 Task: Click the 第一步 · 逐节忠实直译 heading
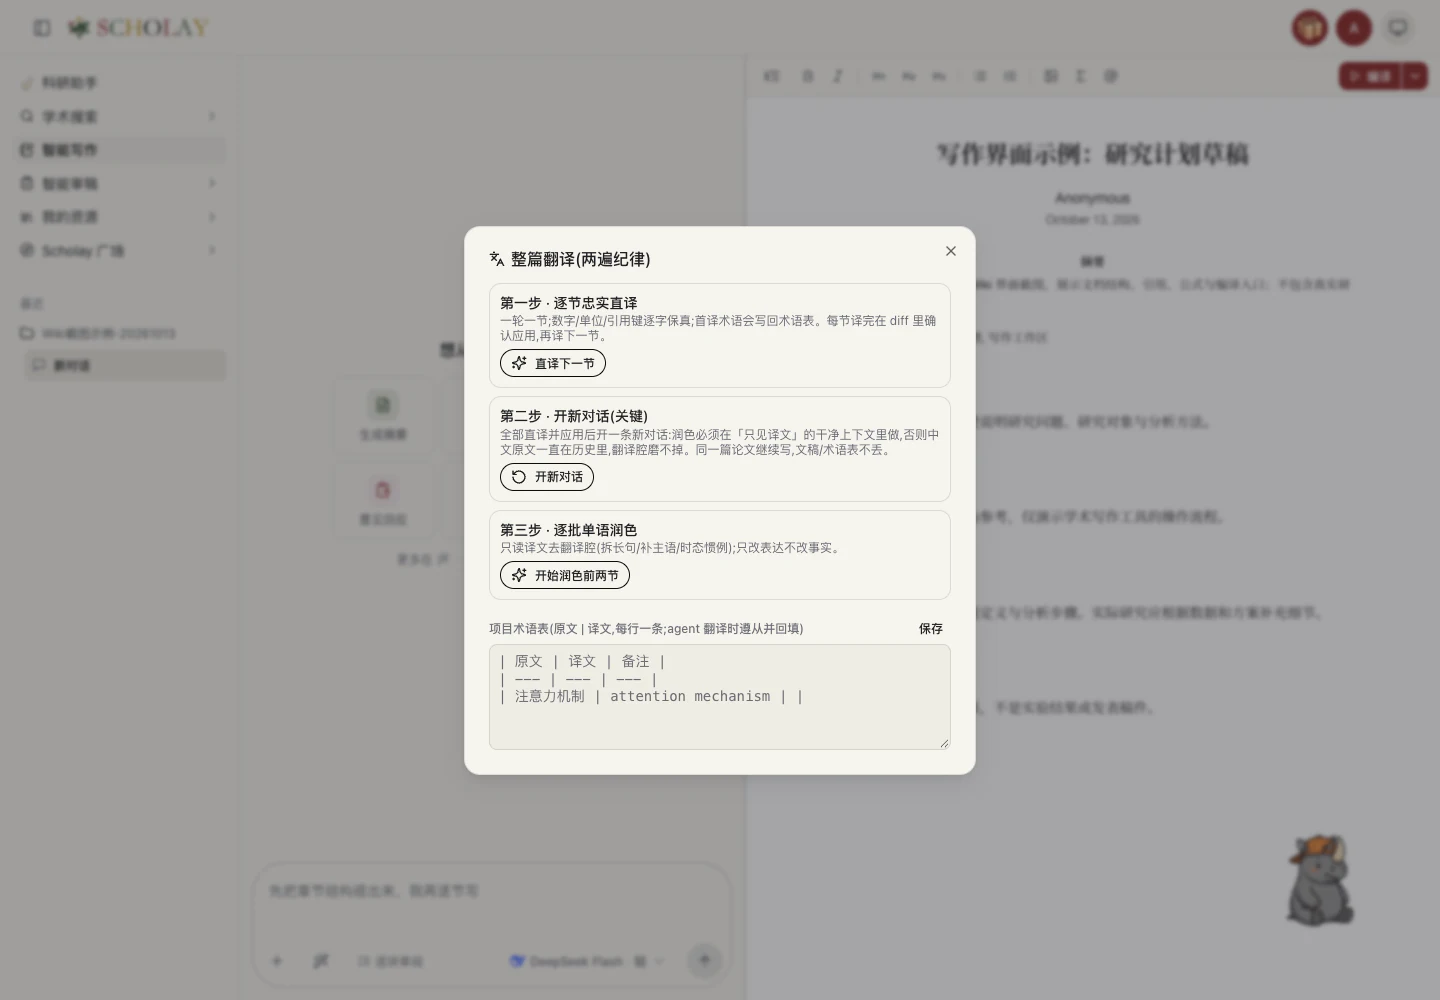point(569,303)
